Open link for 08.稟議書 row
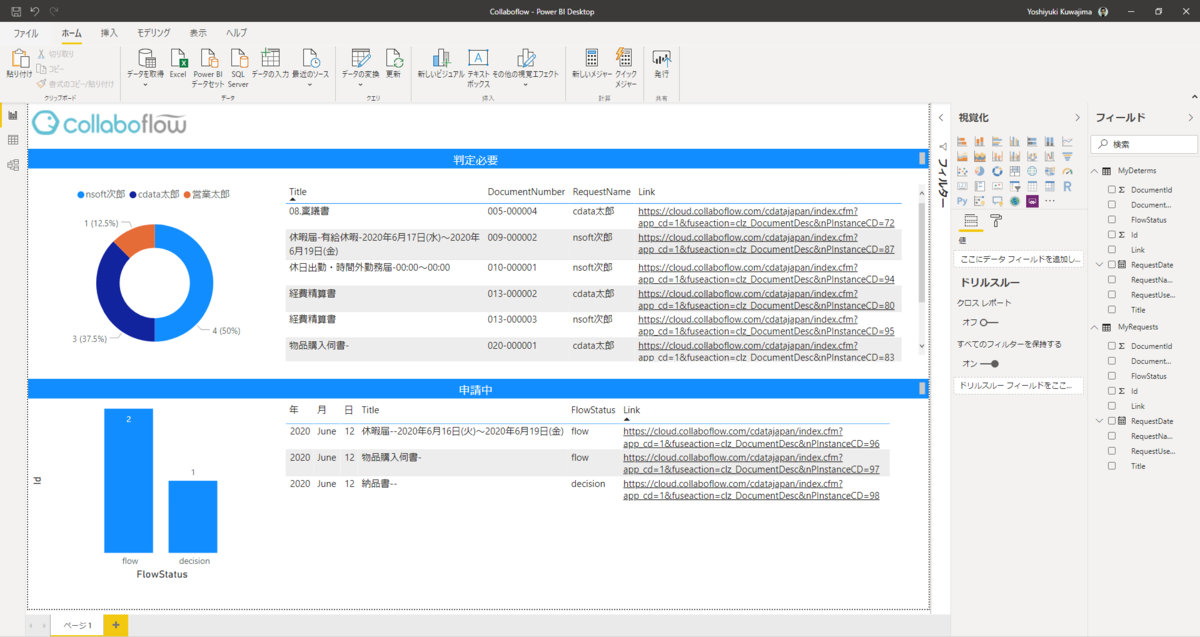 [x=766, y=217]
